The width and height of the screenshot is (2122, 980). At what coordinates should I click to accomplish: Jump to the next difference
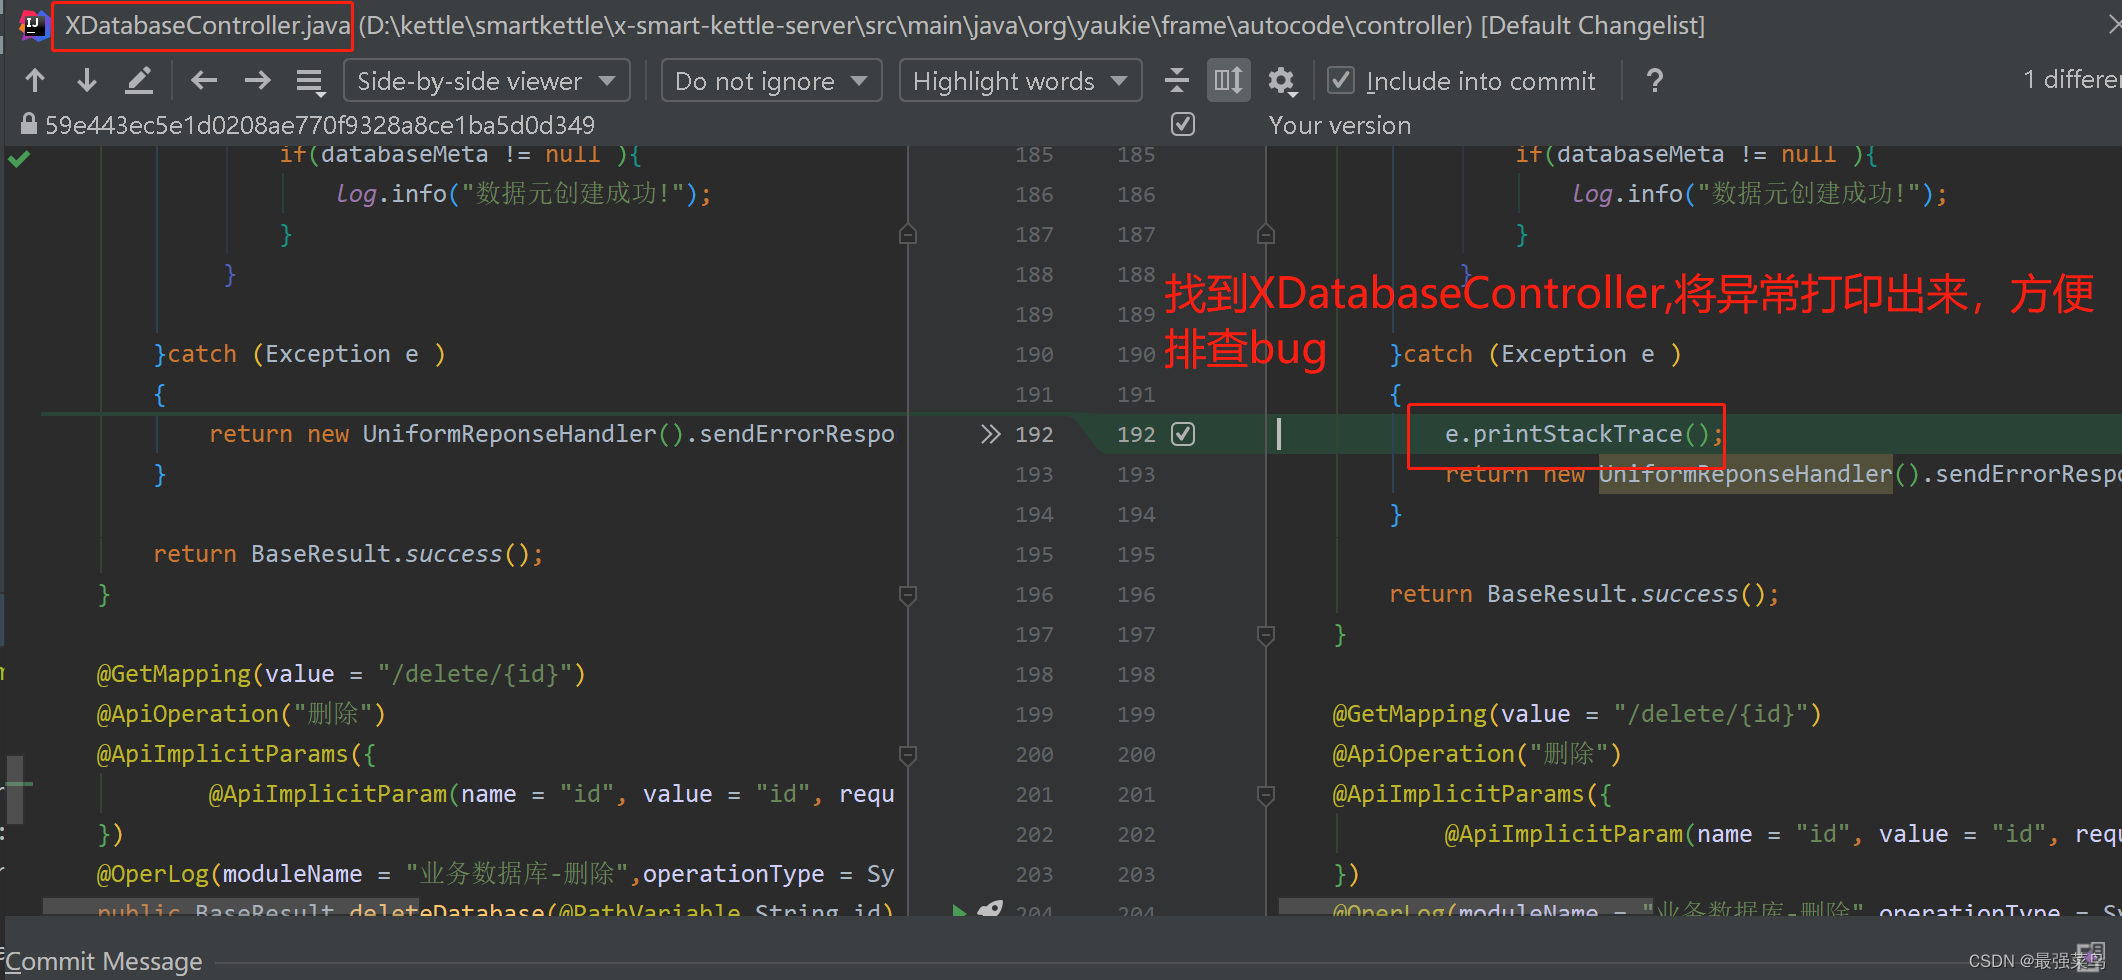(87, 80)
